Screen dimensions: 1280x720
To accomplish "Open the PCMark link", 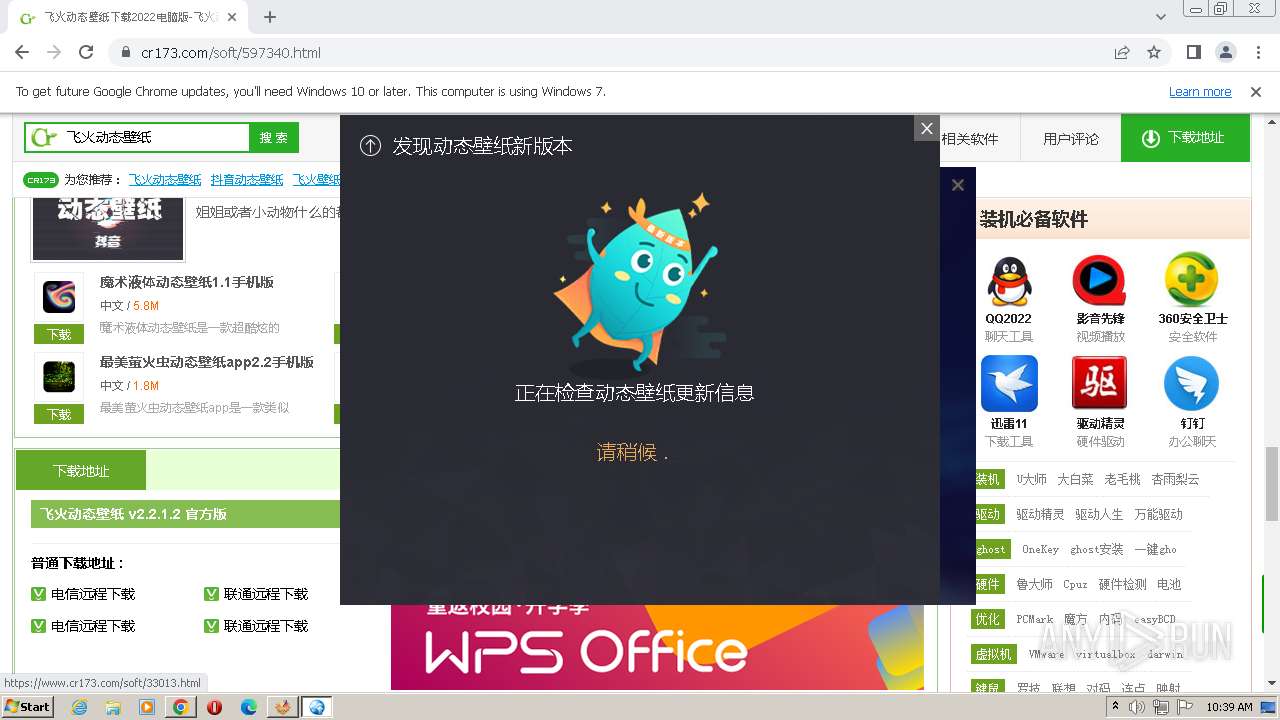I will click(x=1035, y=619).
